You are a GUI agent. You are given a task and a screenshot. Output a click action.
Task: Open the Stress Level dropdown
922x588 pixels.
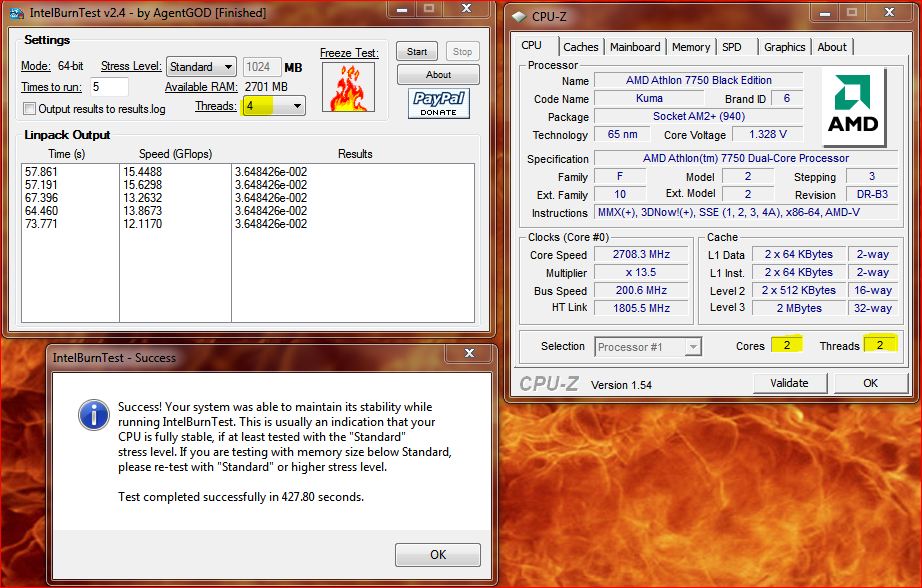click(201, 66)
